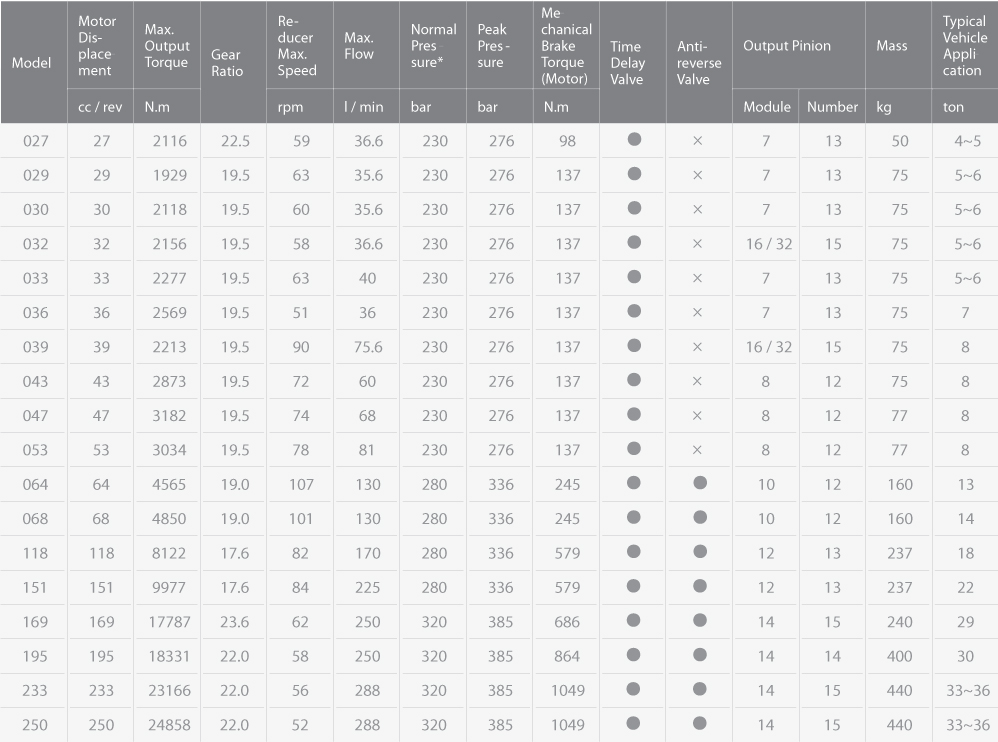Click the 24858 output torque value
This screenshot has width=998, height=742.
pos(169,725)
